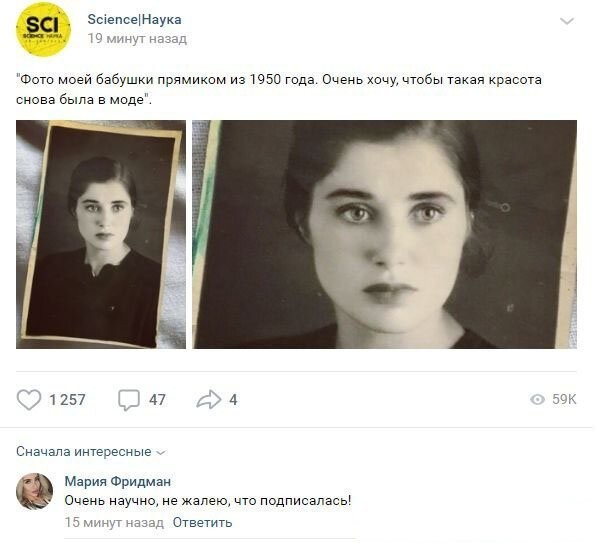Open Мария Фридман's name link
Viewport: 595px width, 543px height.
tap(118, 481)
